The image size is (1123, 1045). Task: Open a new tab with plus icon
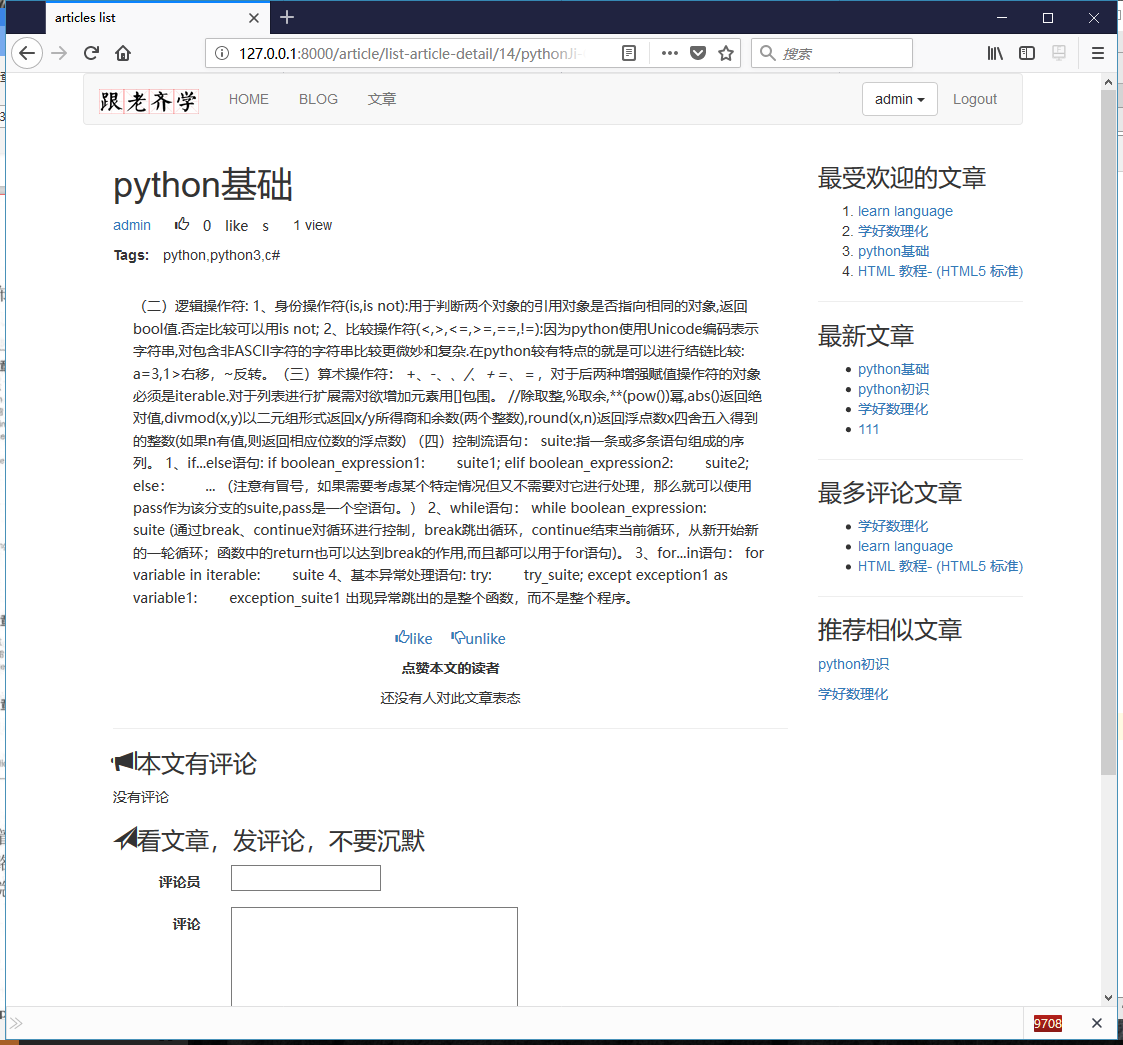pos(287,17)
